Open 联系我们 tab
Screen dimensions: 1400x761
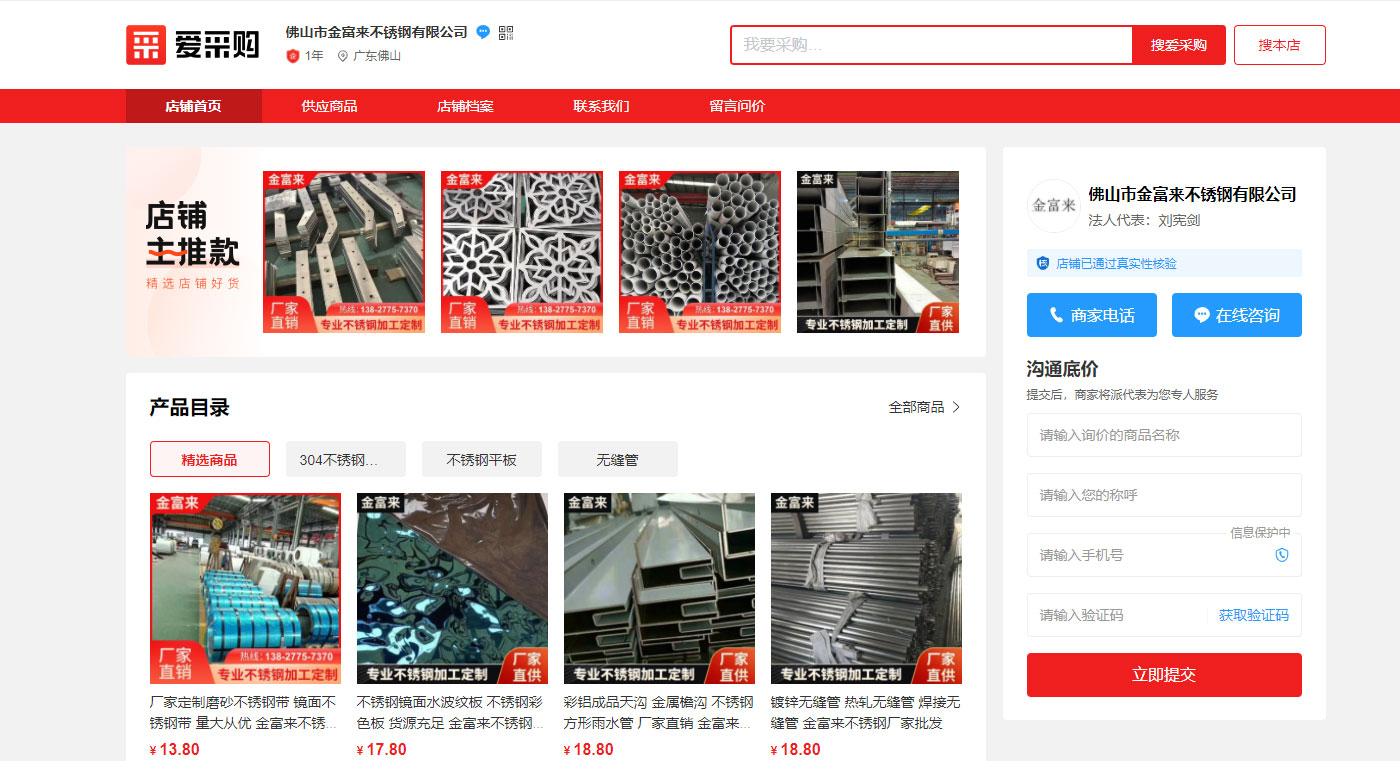pos(602,106)
